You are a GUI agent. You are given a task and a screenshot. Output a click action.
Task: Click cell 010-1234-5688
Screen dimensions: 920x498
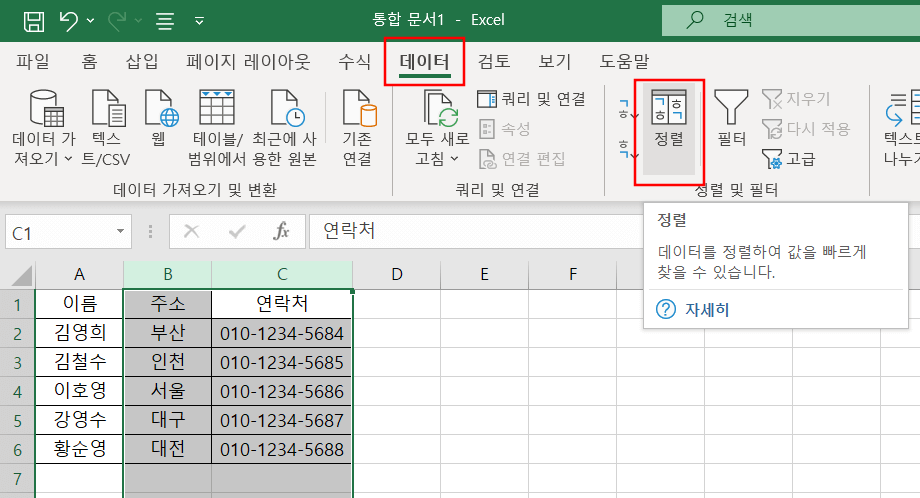click(282, 449)
